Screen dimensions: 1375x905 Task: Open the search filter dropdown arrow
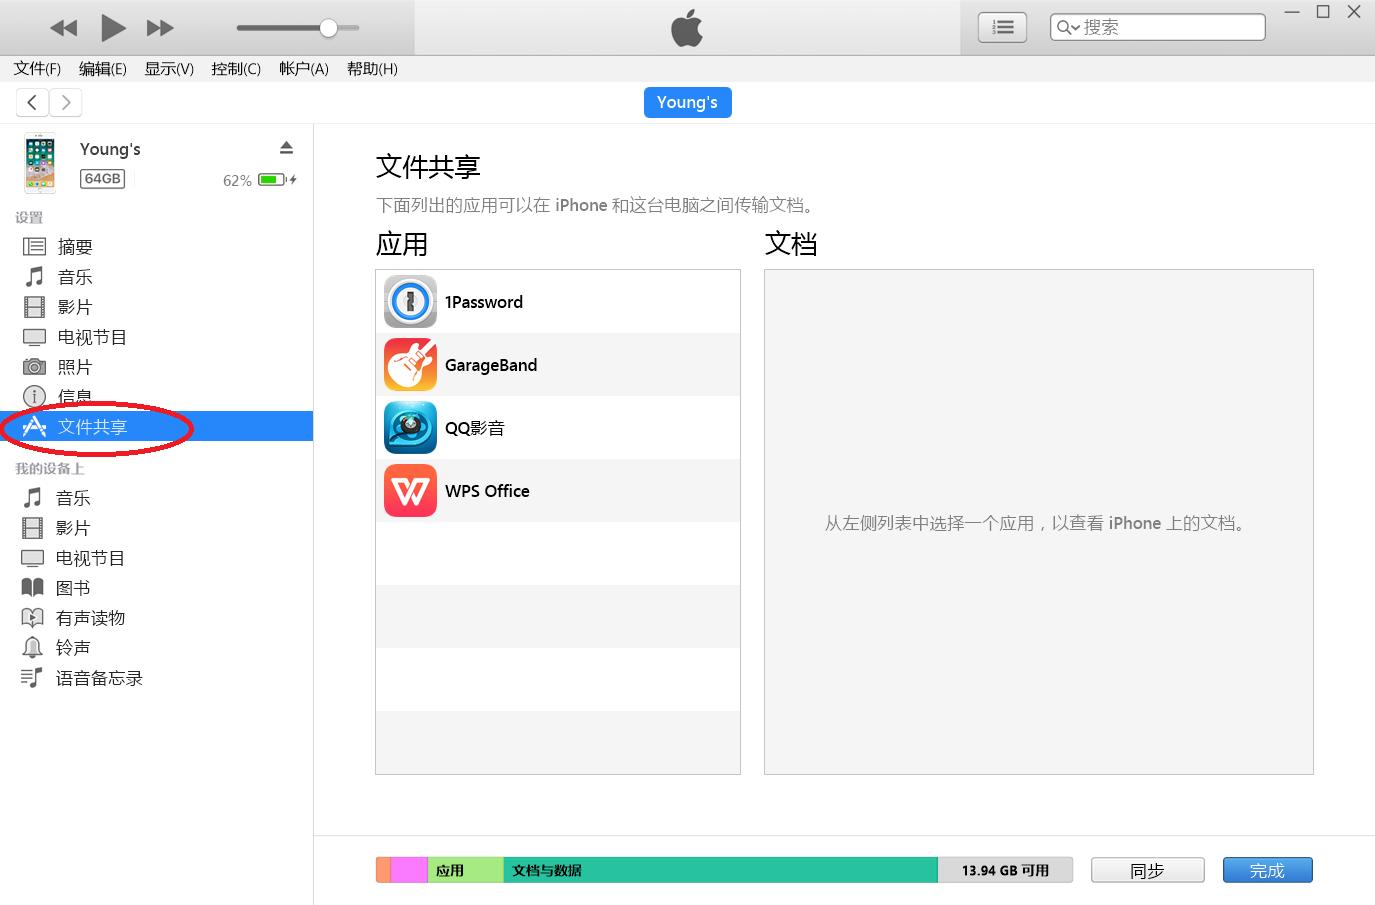pyautogui.click(x=1075, y=27)
